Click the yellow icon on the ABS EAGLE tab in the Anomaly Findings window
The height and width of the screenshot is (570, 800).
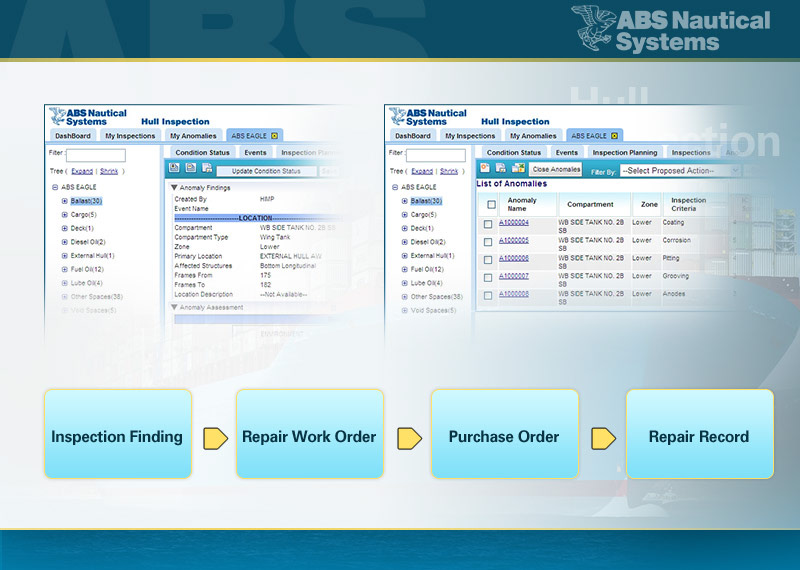pyautogui.click(x=274, y=136)
